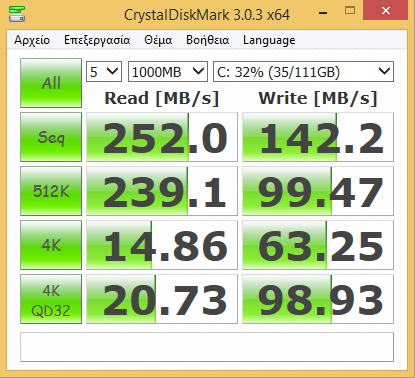The width and height of the screenshot is (415, 378).
Task: Open the Θέμα menu
Action: (158, 40)
